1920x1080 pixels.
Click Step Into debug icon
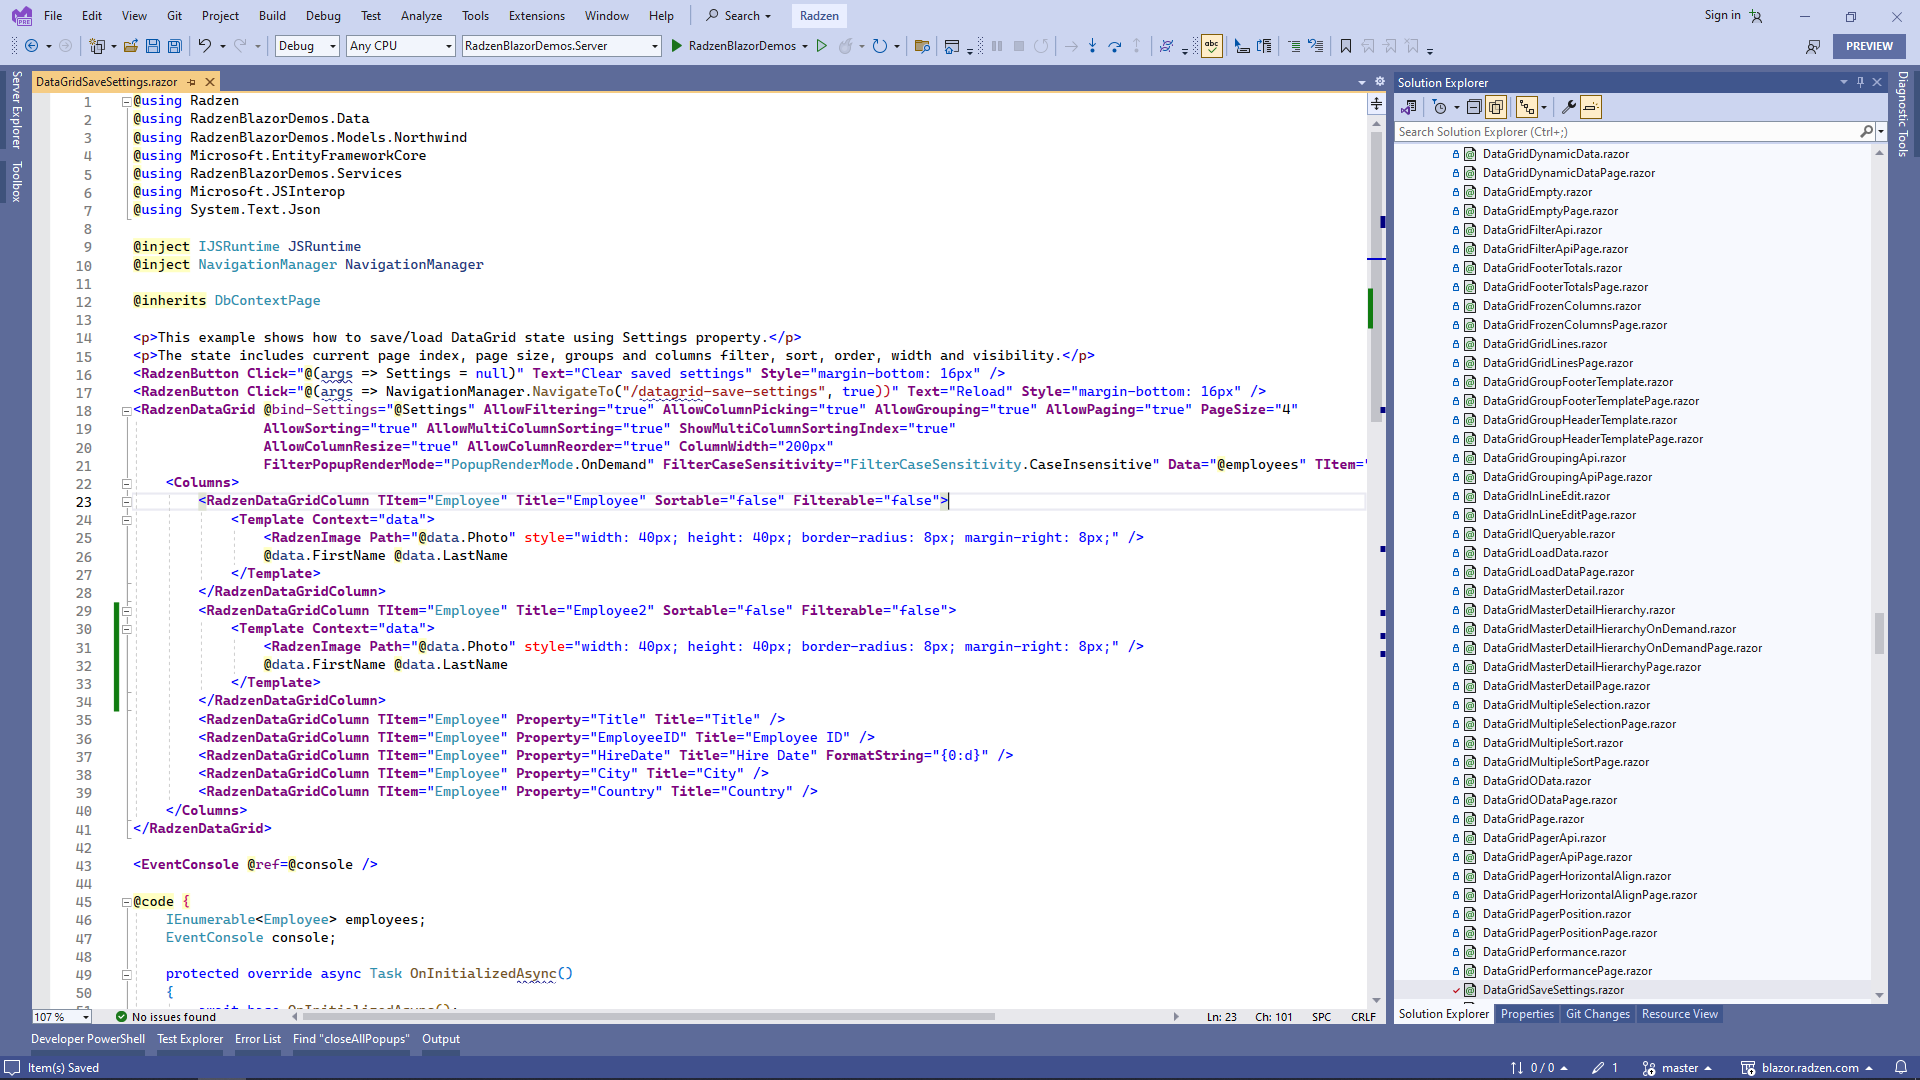pos(1092,46)
